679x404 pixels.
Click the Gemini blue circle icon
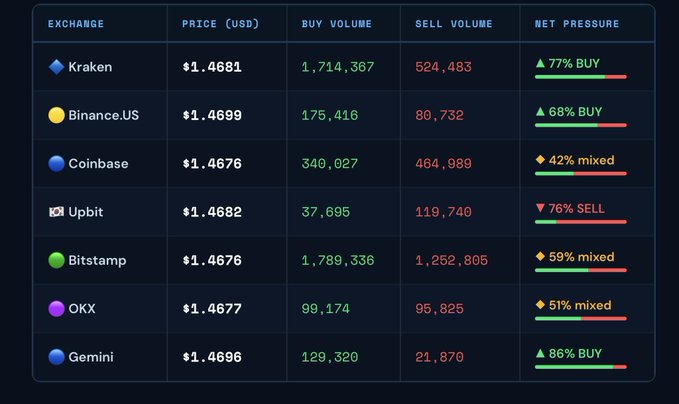[56, 357]
